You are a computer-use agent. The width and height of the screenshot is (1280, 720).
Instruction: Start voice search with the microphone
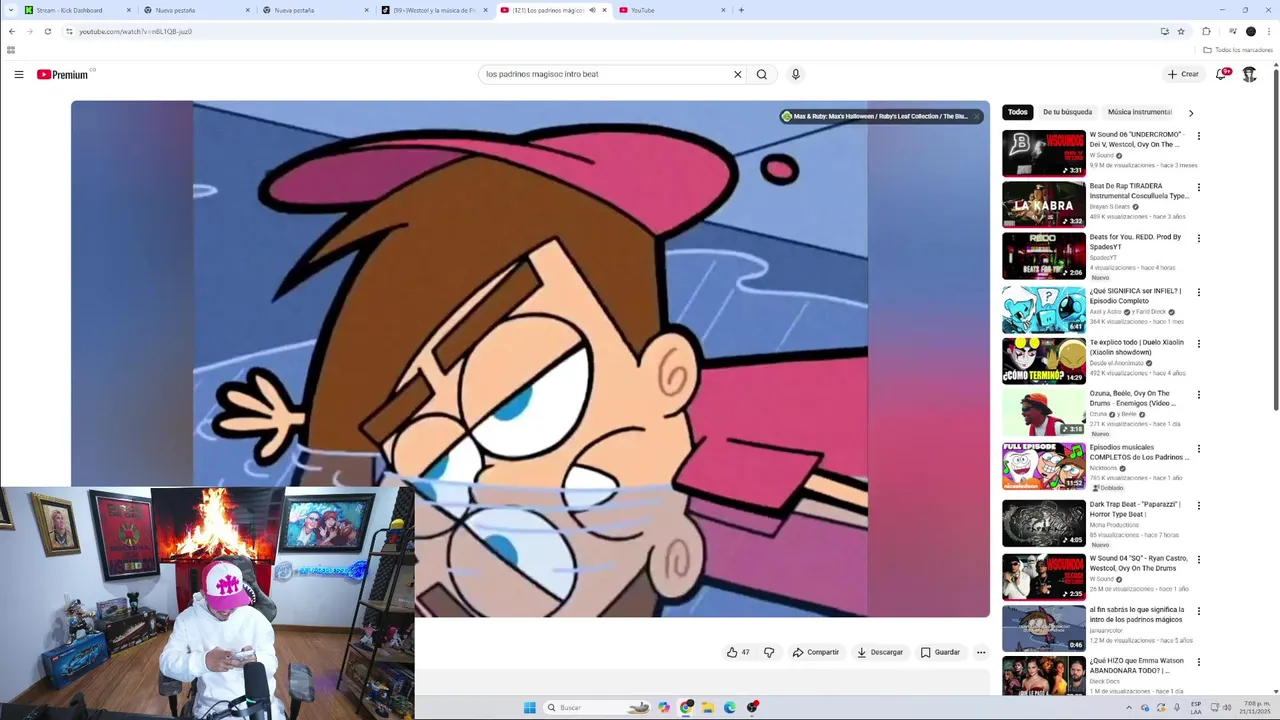click(796, 74)
